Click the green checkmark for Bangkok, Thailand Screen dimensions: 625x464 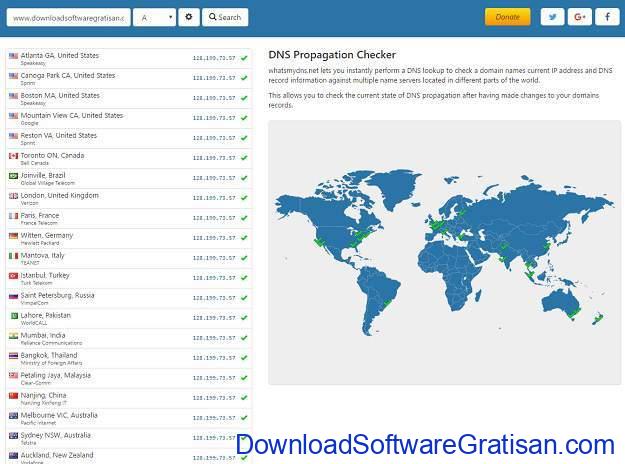[x=244, y=358]
